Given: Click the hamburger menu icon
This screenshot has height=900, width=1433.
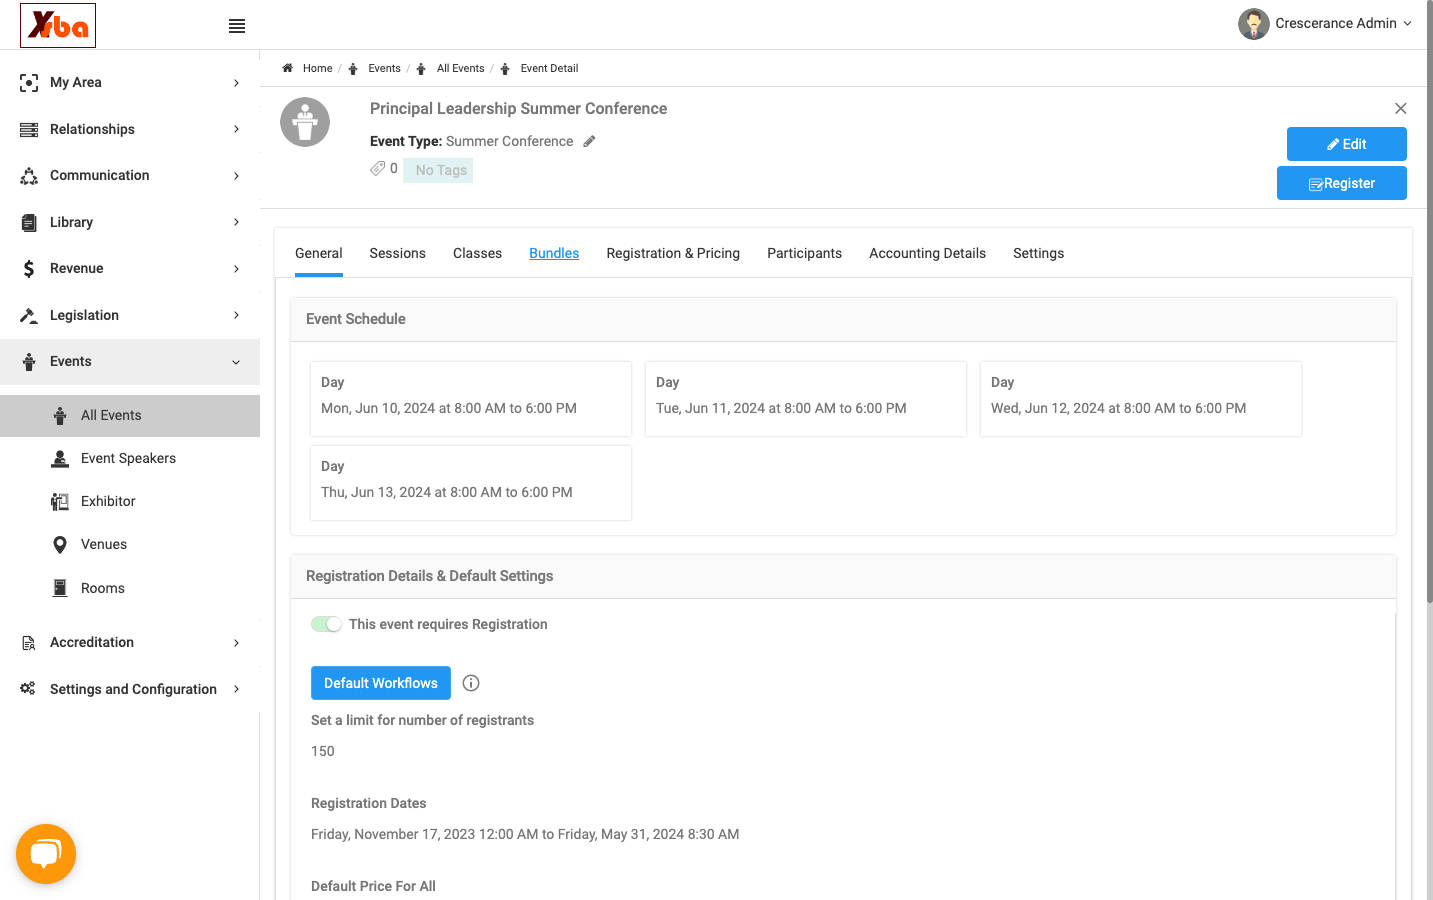Looking at the screenshot, I should pos(237,26).
